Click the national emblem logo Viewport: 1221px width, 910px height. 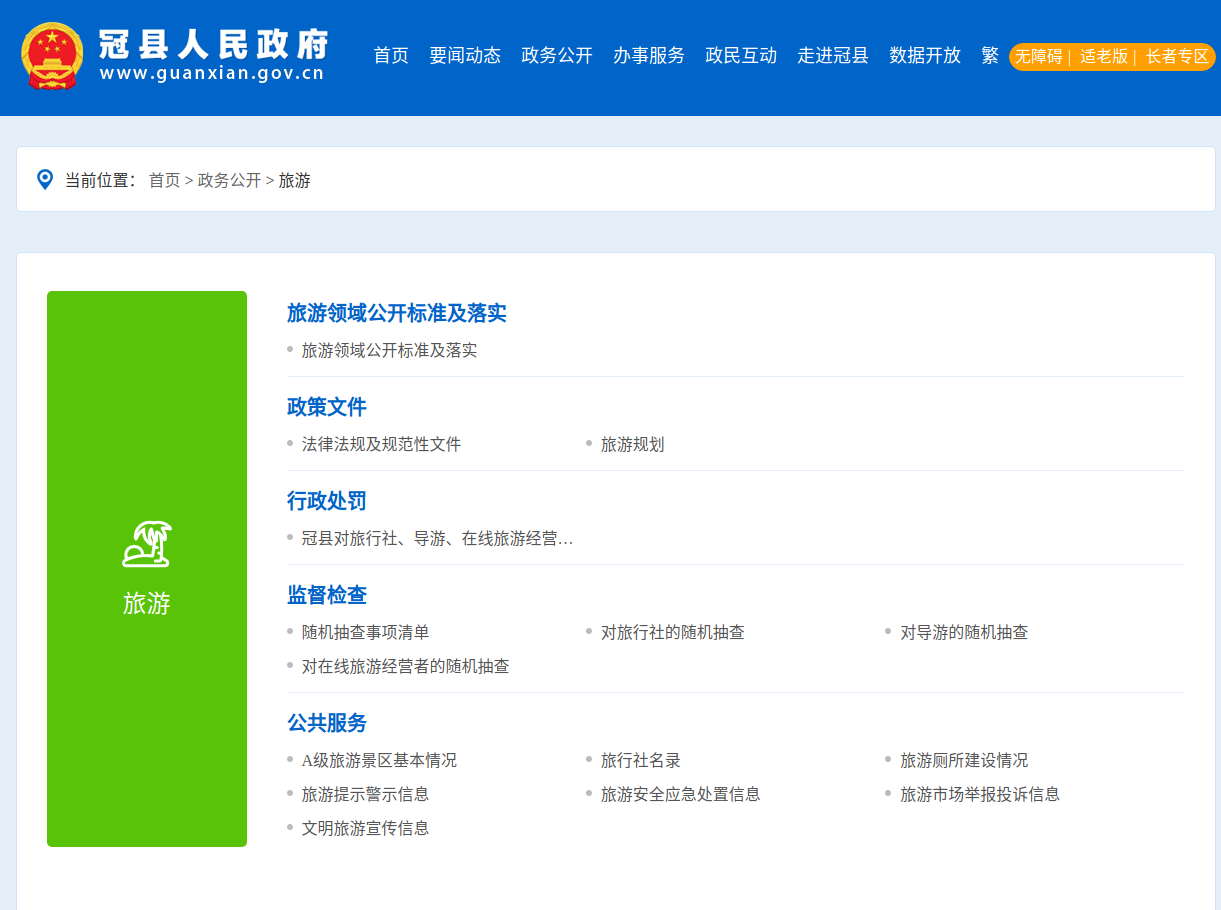(52, 56)
